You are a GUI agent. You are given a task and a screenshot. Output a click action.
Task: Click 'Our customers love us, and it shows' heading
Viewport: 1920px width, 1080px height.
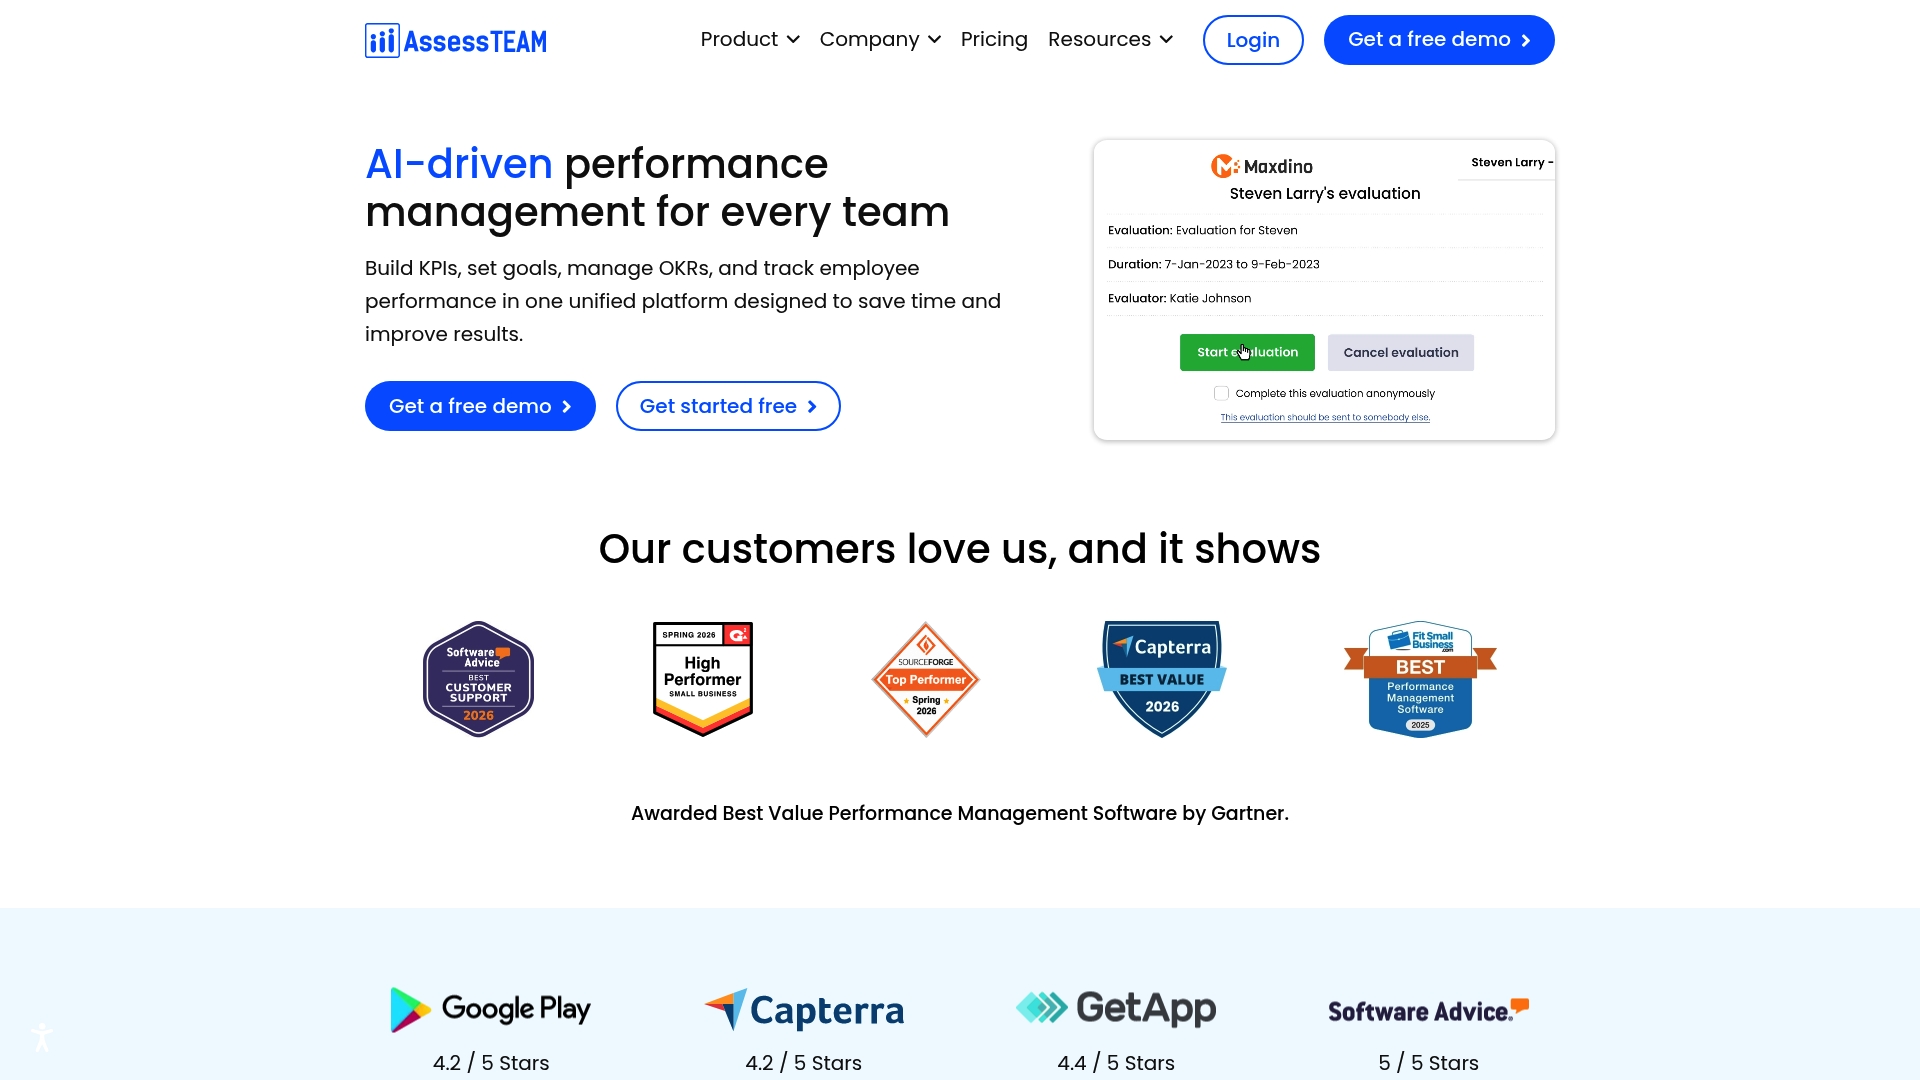click(x=960, y=549)
